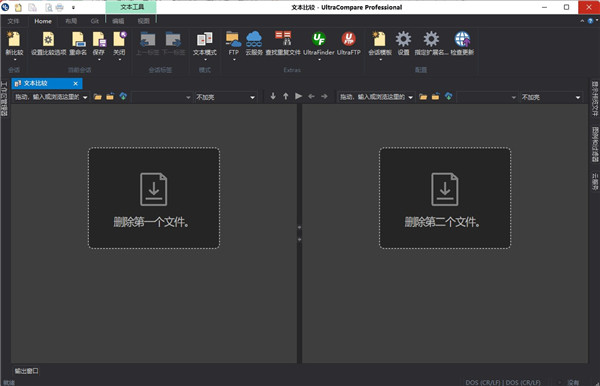Open left pane empty encoding combo box
The image size is (600, 386).
[x=161, y=97]
